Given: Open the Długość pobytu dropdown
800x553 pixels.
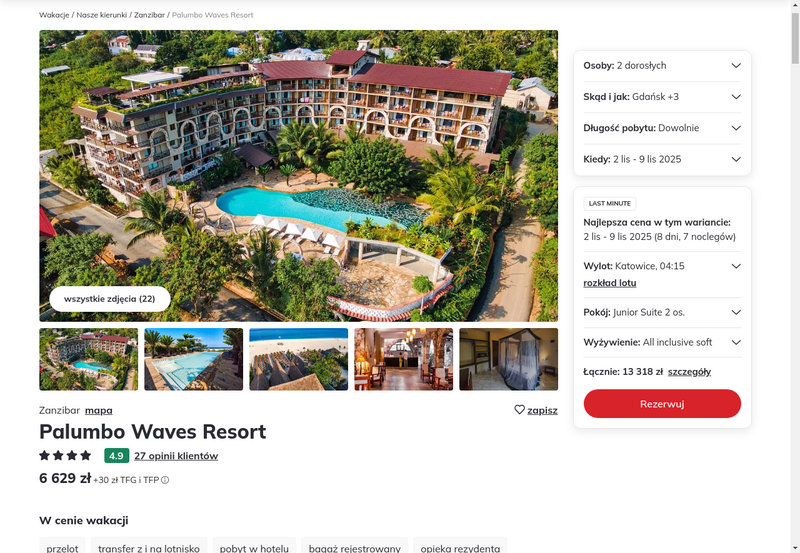Looking at the screenshot, I should 662,128.
